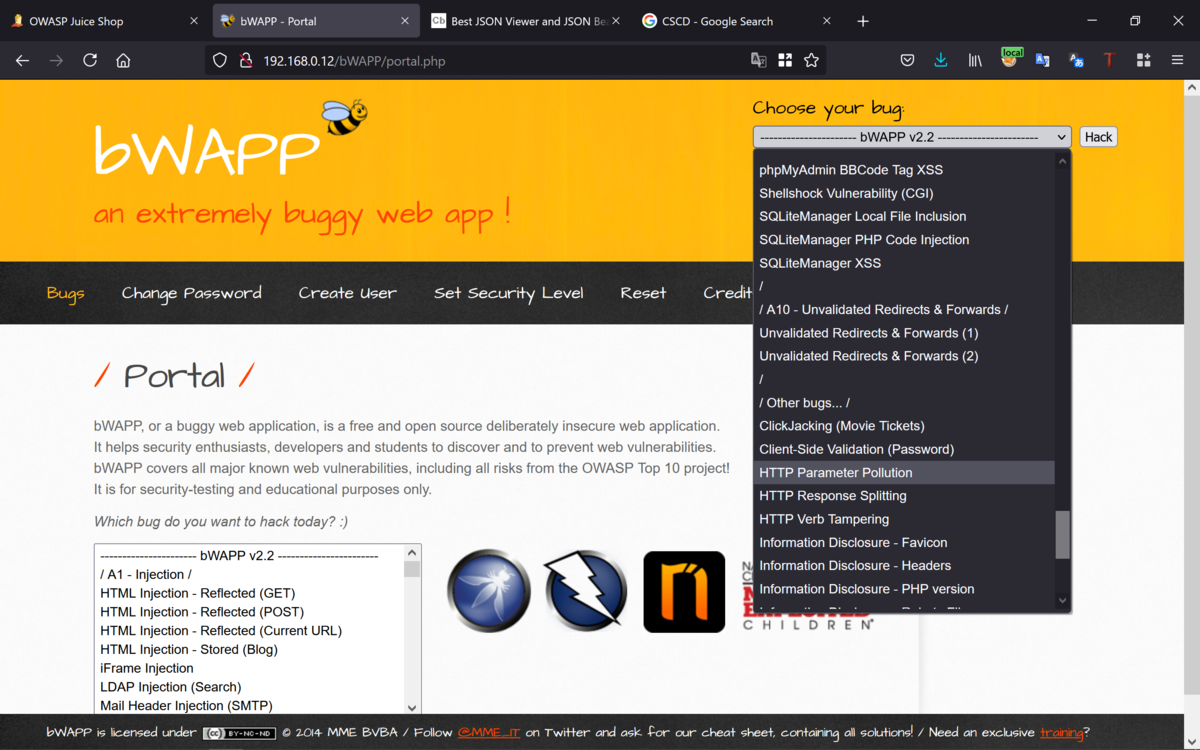Follow the @MME_IT Twitter link
The image size is (1200, 750).
pos(489,732)
